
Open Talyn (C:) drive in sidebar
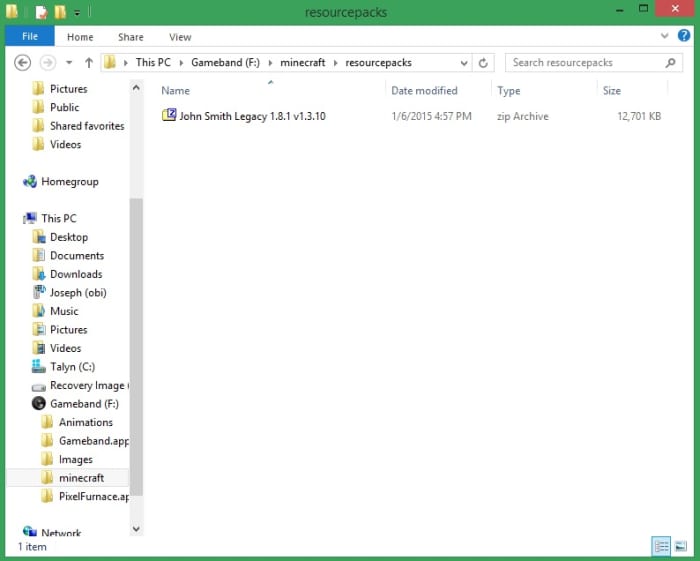click(x=72, y=367)
